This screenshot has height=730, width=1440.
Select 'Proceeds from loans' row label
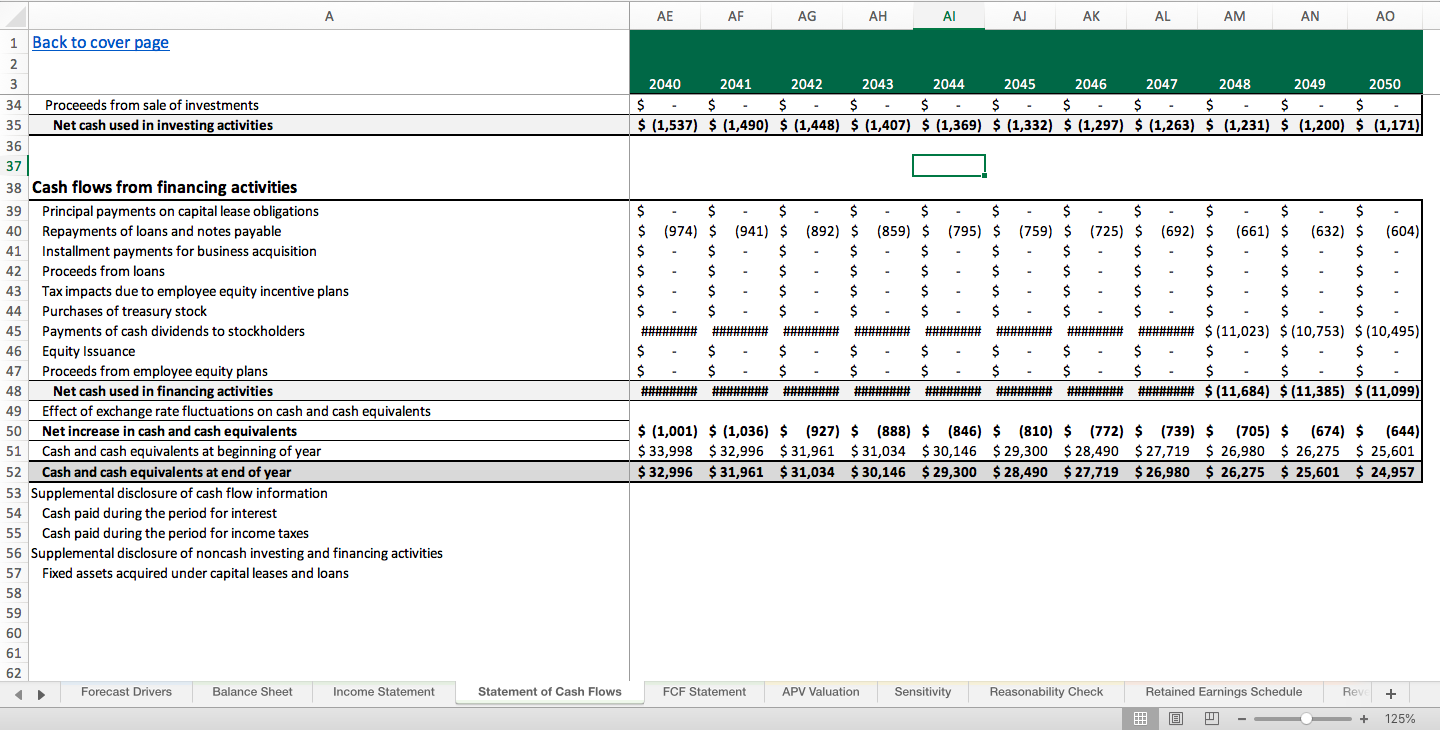click(103, 271)
